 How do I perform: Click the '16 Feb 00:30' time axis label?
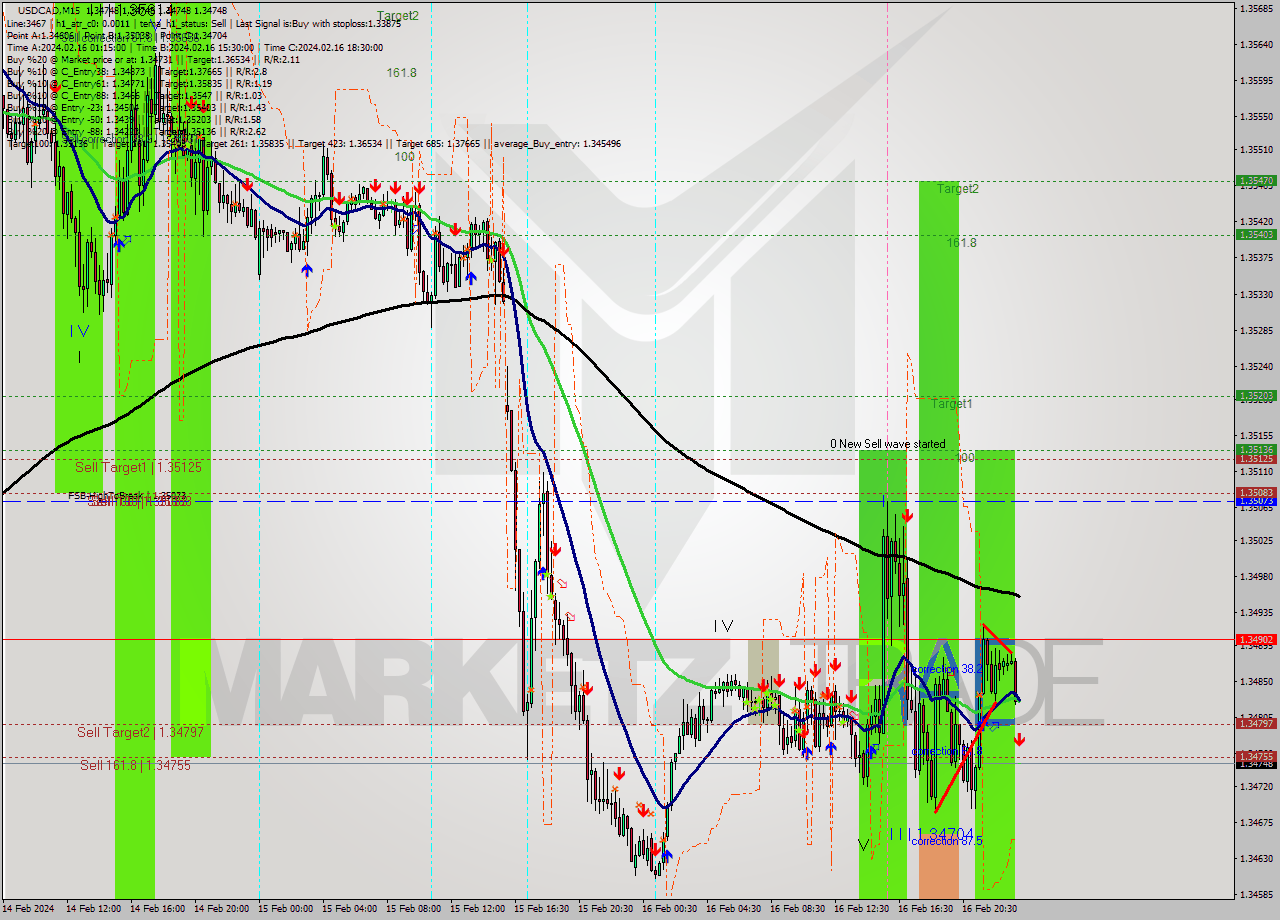pyautogui.click(x=670, y=909)
